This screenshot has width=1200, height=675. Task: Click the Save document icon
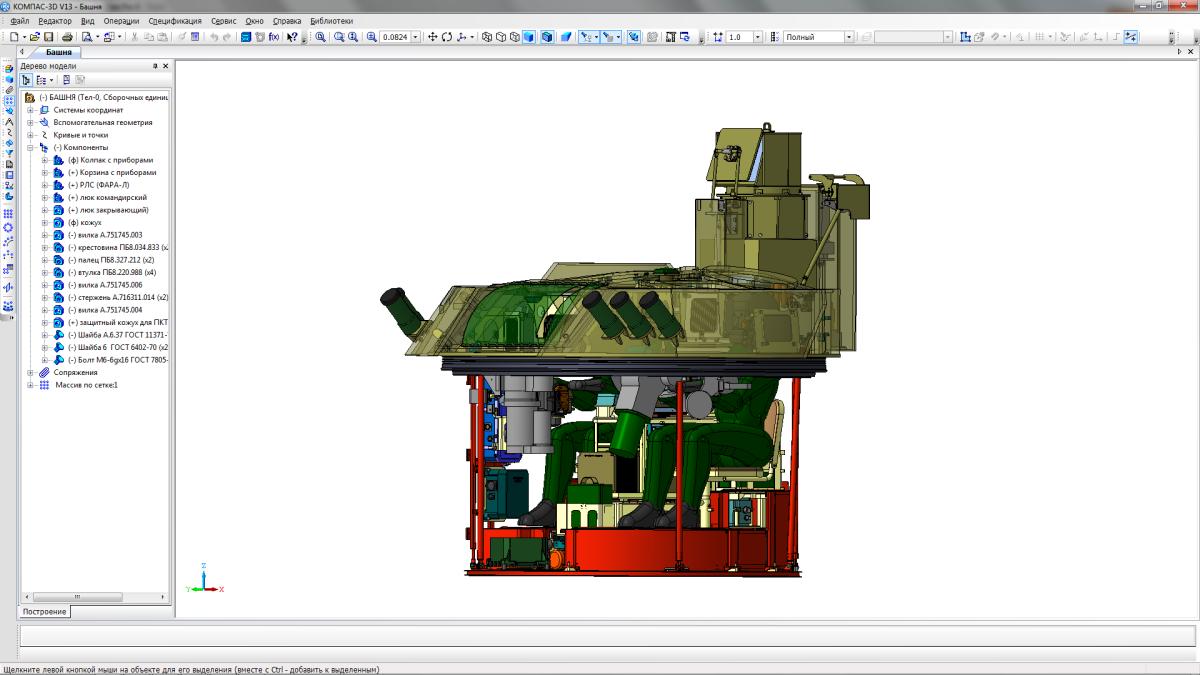click(x=47, y=37)
